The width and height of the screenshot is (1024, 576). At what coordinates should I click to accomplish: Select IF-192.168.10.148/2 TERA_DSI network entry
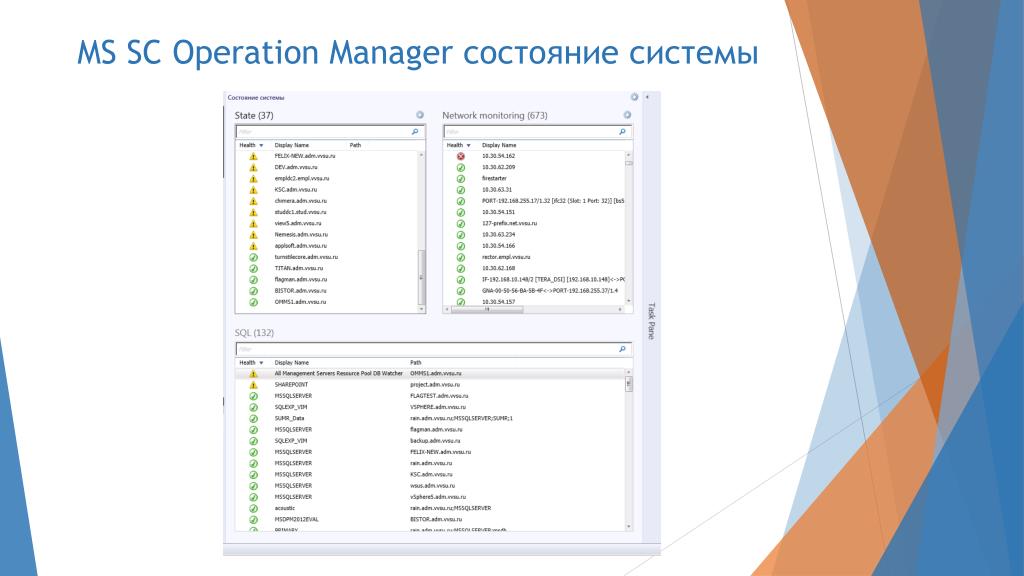(x=553, y=280)
